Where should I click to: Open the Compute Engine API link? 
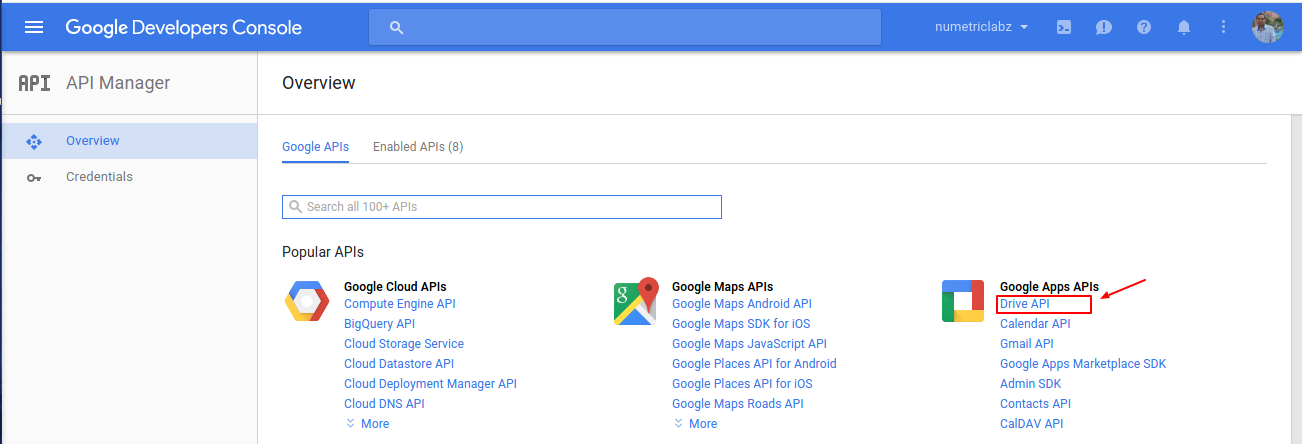pos(400,304)
